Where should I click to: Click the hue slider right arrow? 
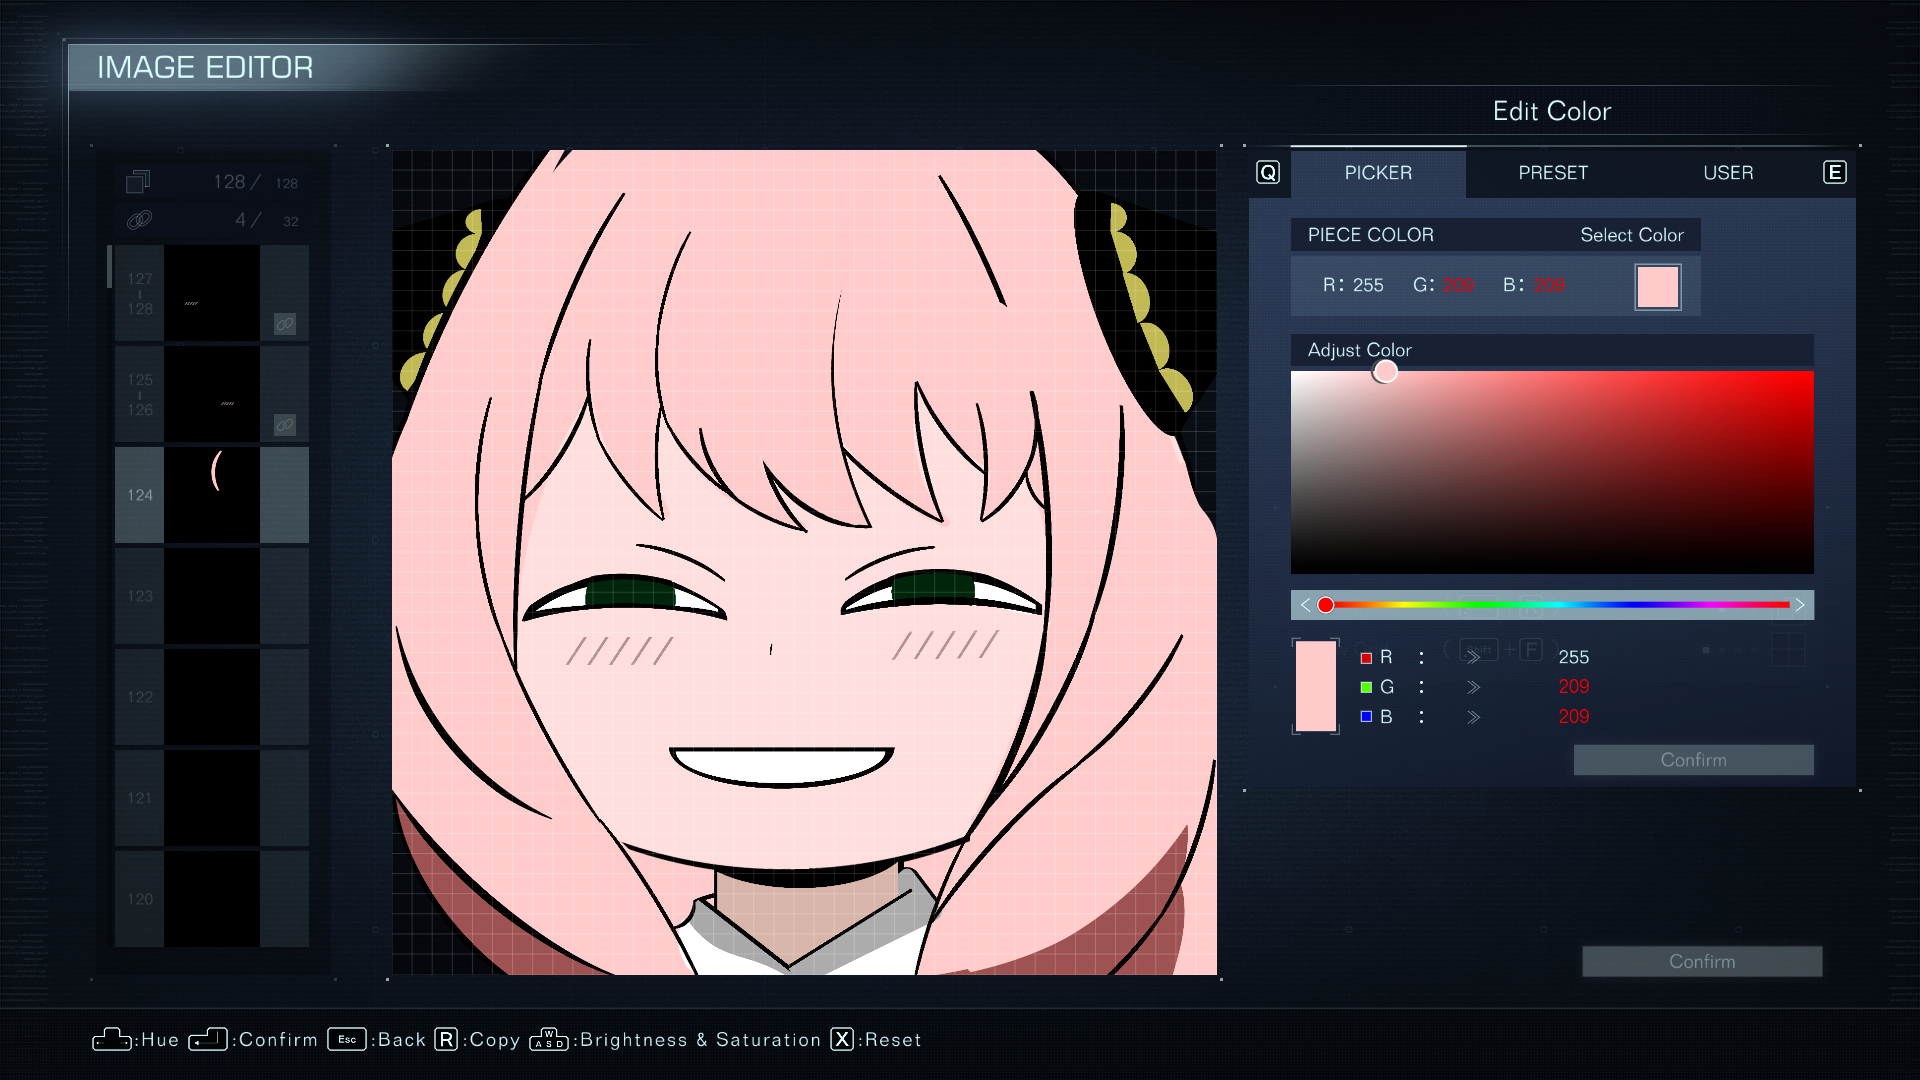1800,605
